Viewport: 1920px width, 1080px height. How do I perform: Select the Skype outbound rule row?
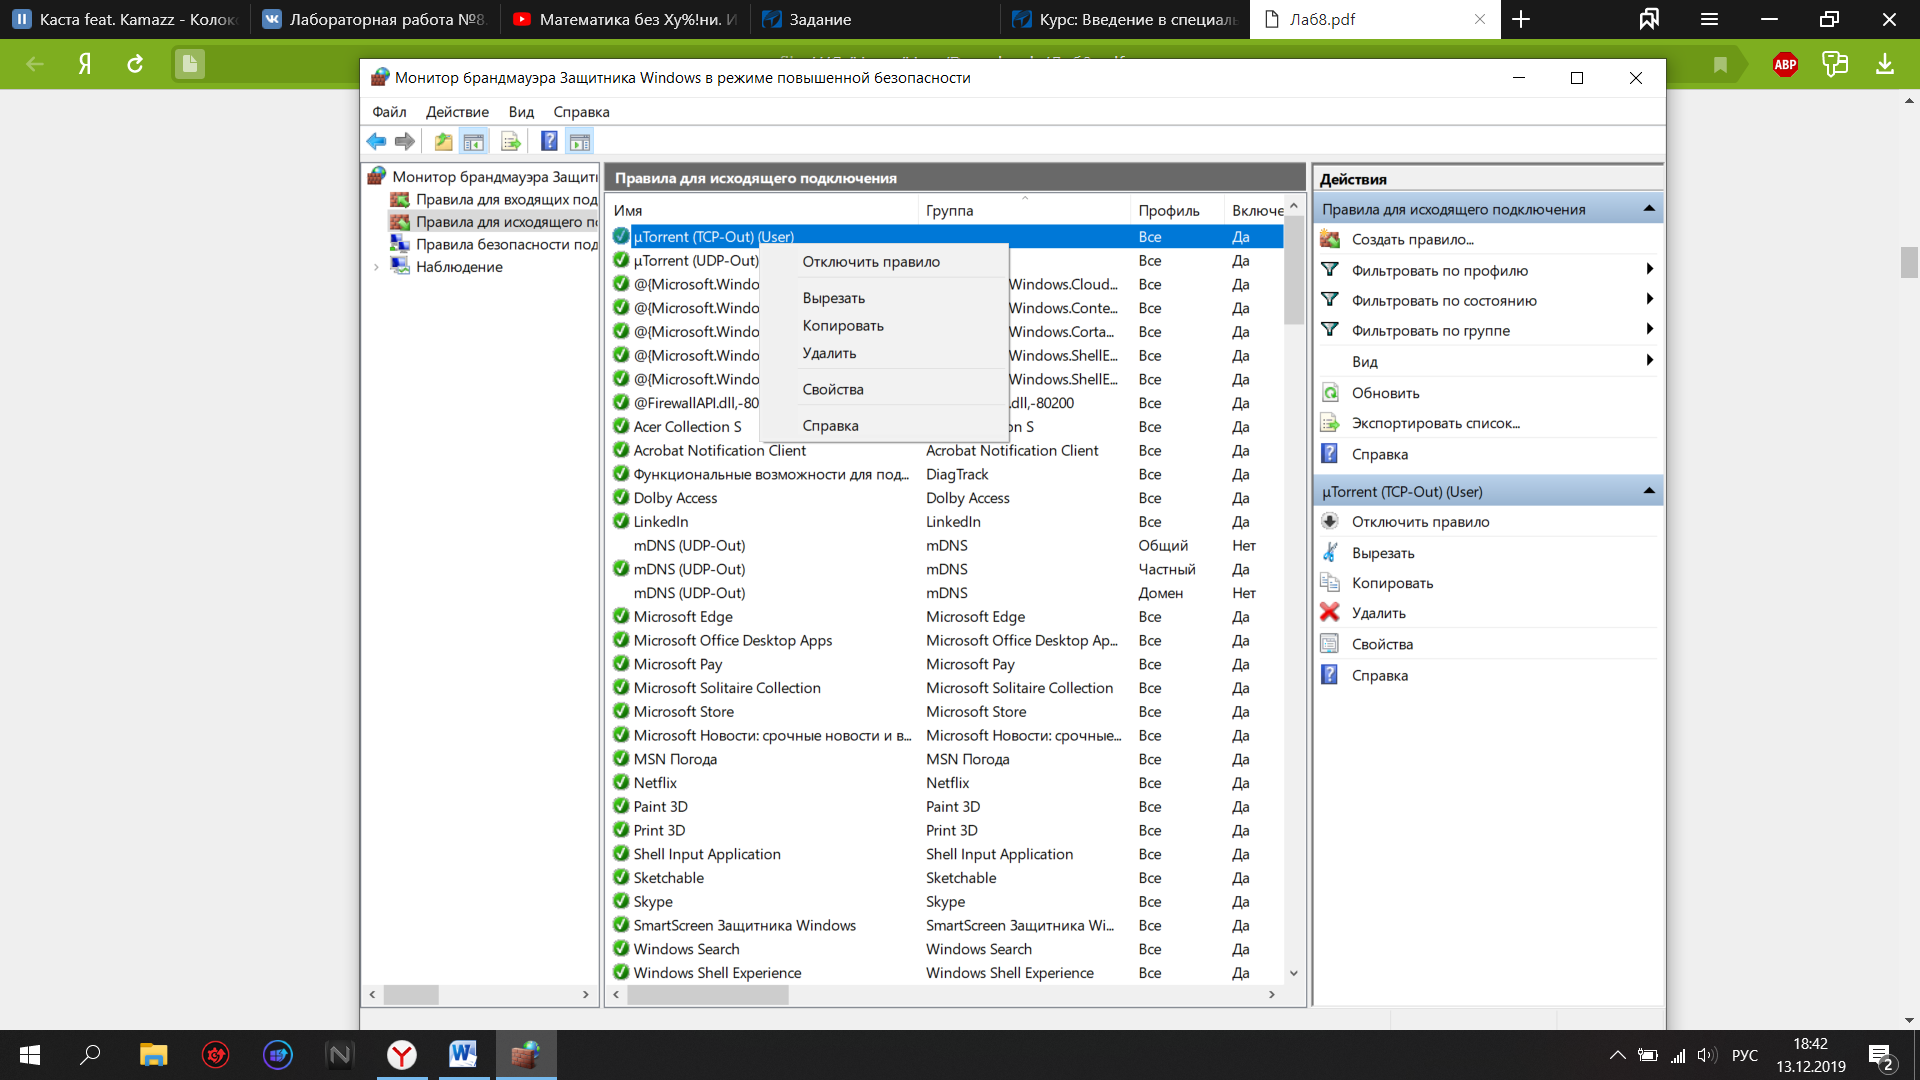point(945,901)
